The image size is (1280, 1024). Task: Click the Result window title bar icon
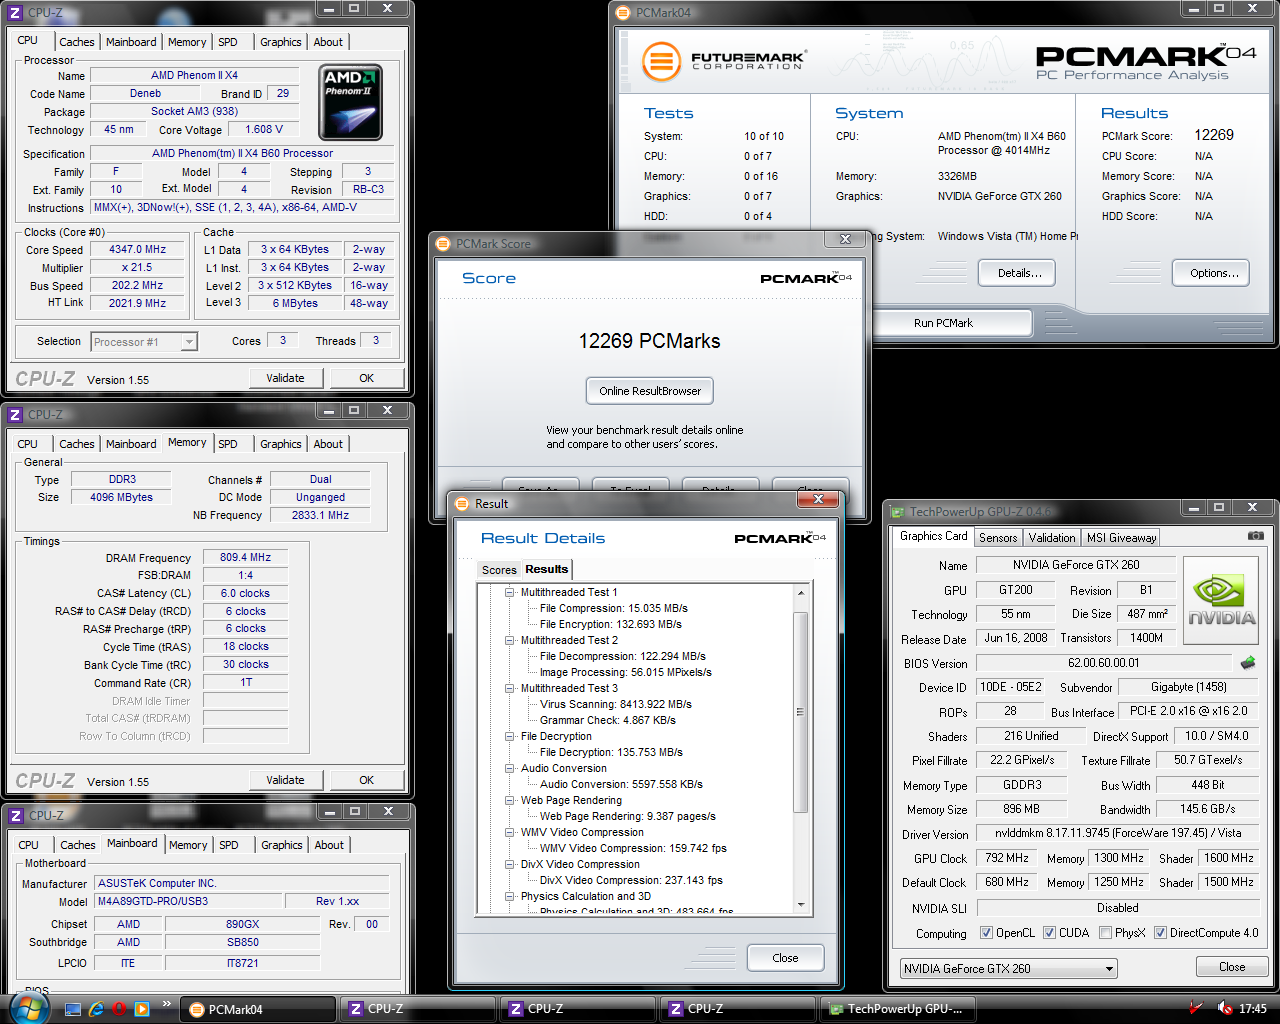[462, 503]
